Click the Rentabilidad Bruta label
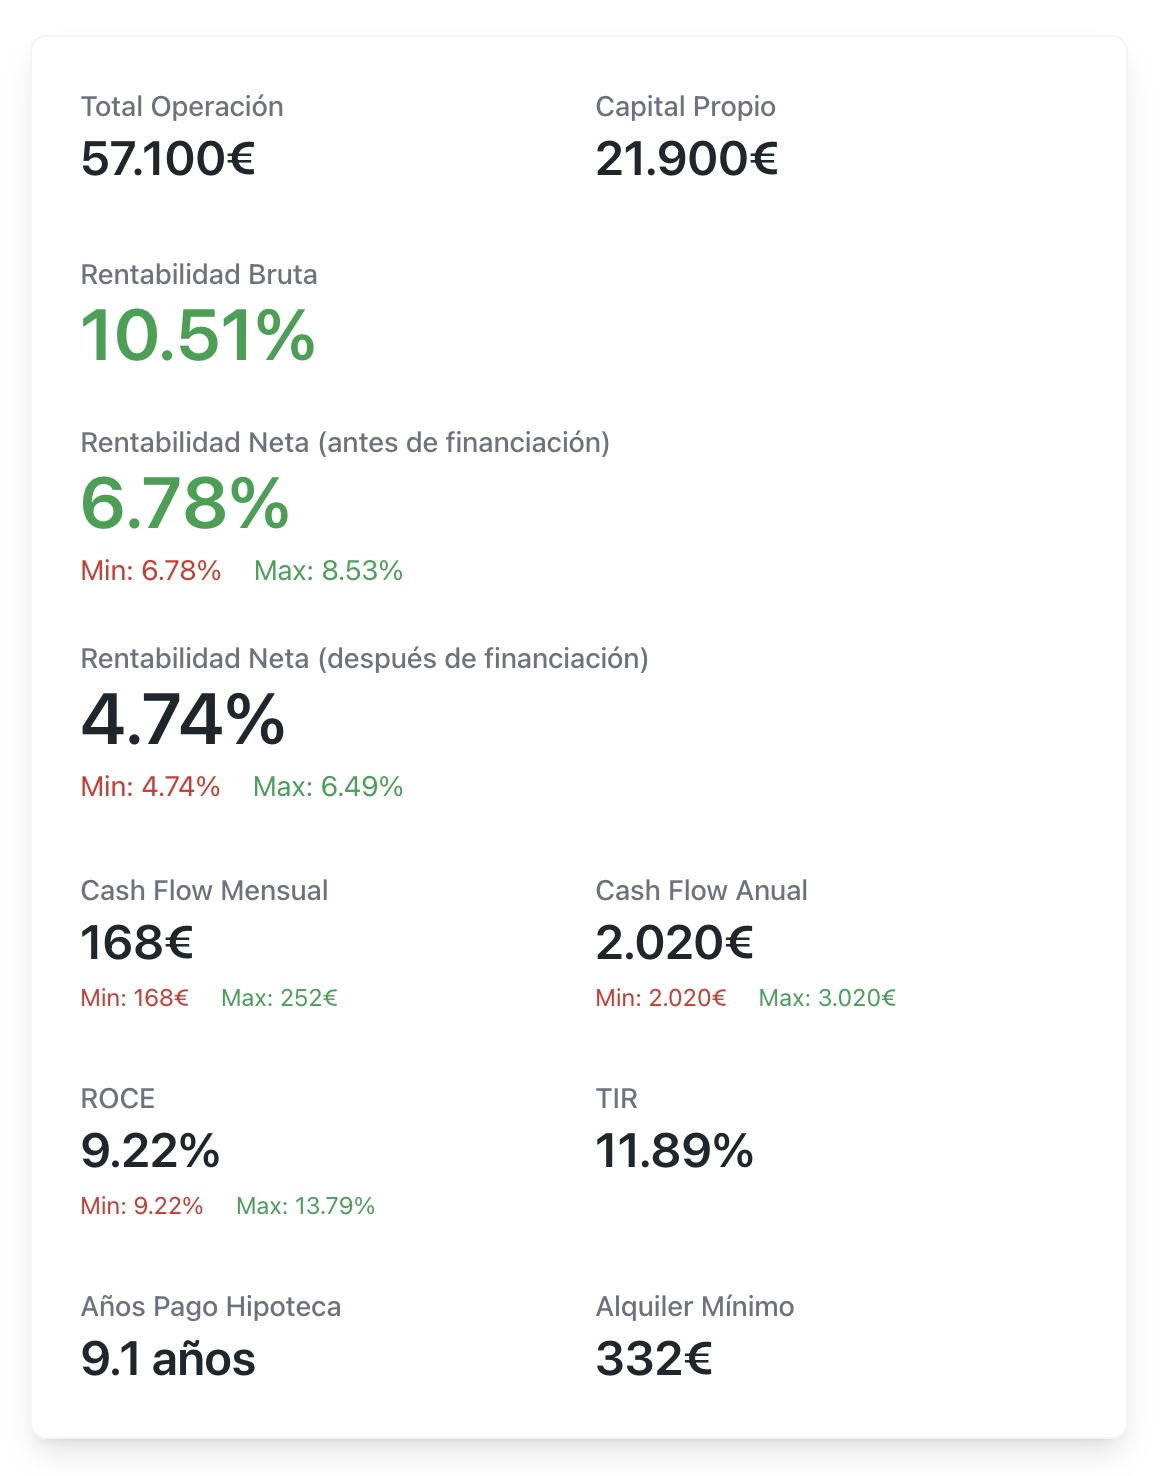The height and width of the screenshot is (1476, 1166). pyautogui.click(x=199, y=275)
